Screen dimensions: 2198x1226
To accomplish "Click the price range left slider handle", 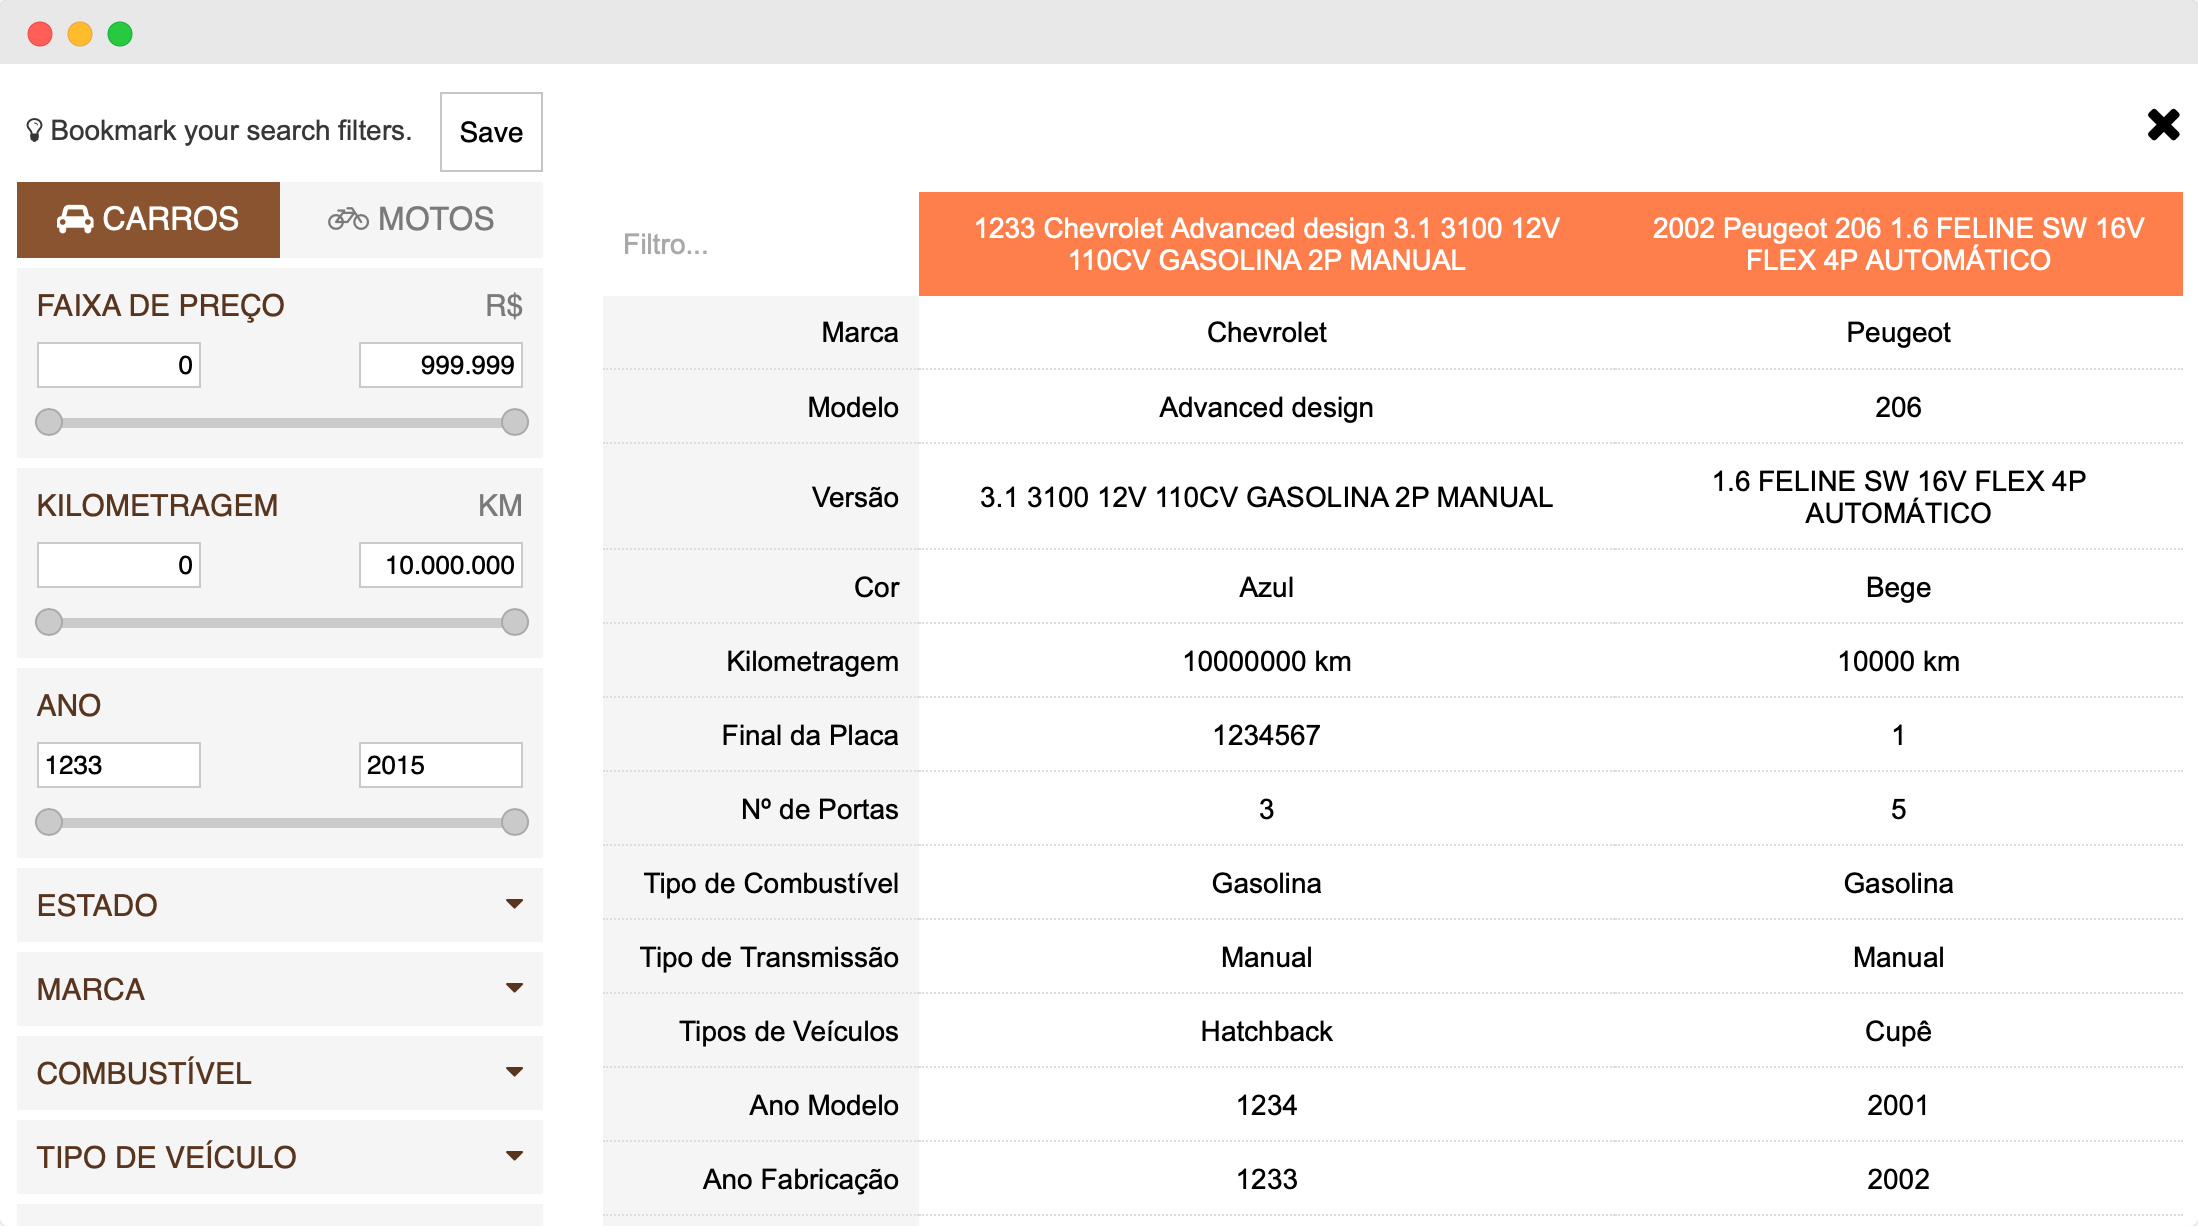I will click(x=49, y=422).
